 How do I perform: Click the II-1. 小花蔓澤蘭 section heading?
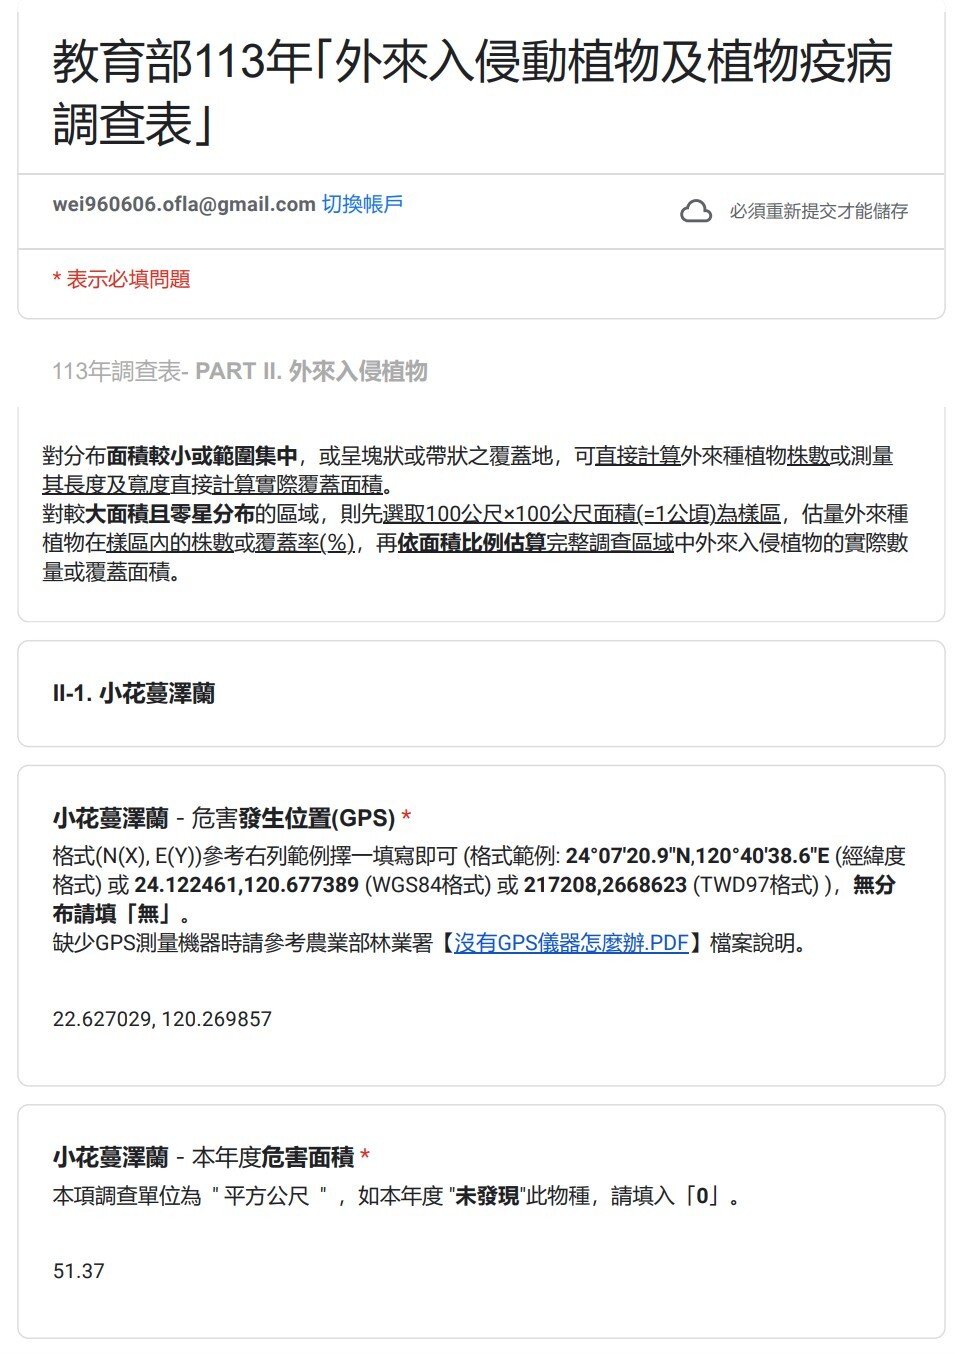[x=133, y=693]
